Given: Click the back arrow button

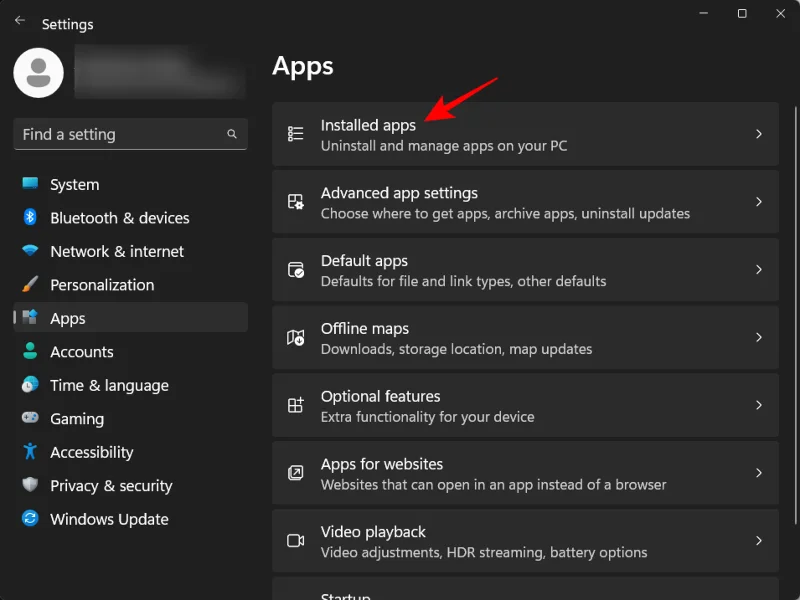Looking at the screenshot, I should point(19,20).
